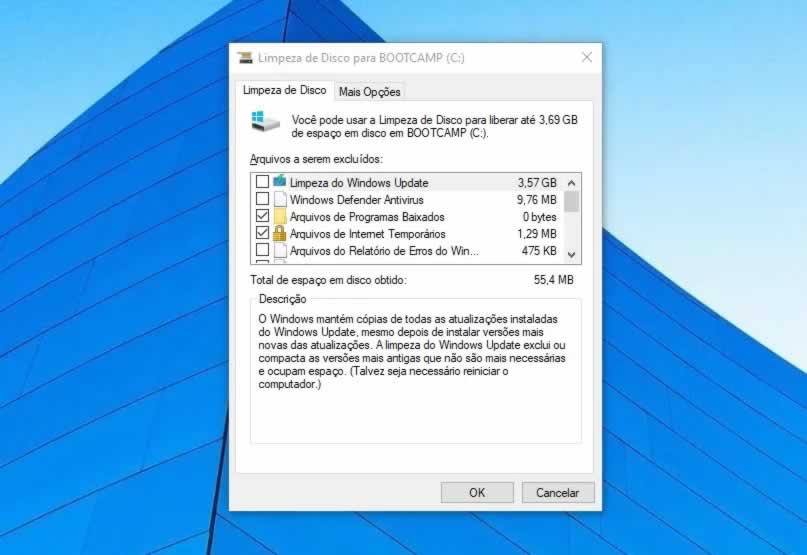Check Arquivos do Relatório de Erros box

262,250
